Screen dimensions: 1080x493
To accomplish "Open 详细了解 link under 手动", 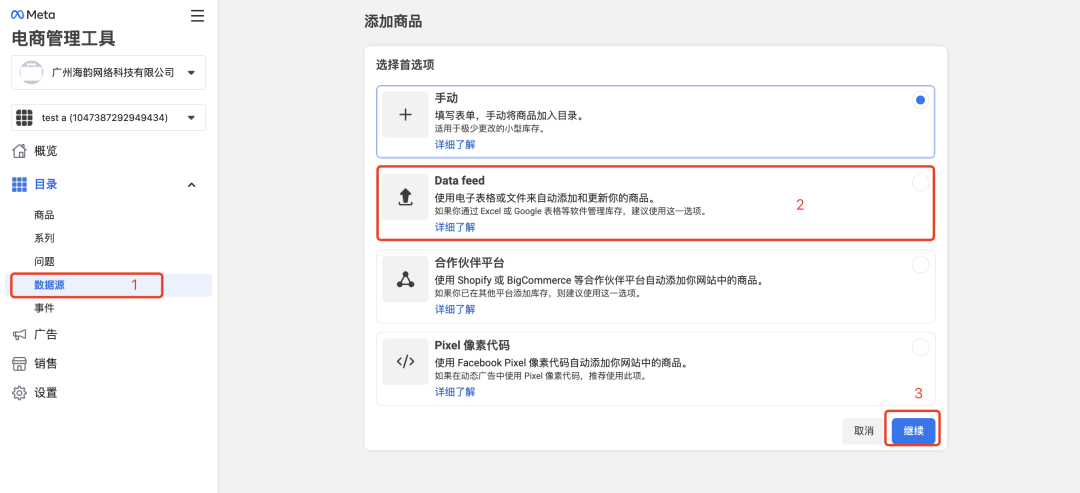I will [x=455, y=145].
